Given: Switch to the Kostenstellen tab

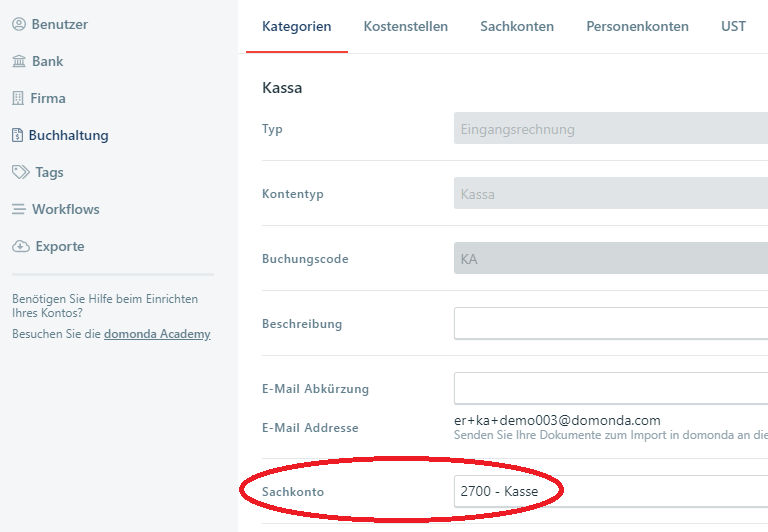Looking at the screenshot, I should [x=405, y=26].
